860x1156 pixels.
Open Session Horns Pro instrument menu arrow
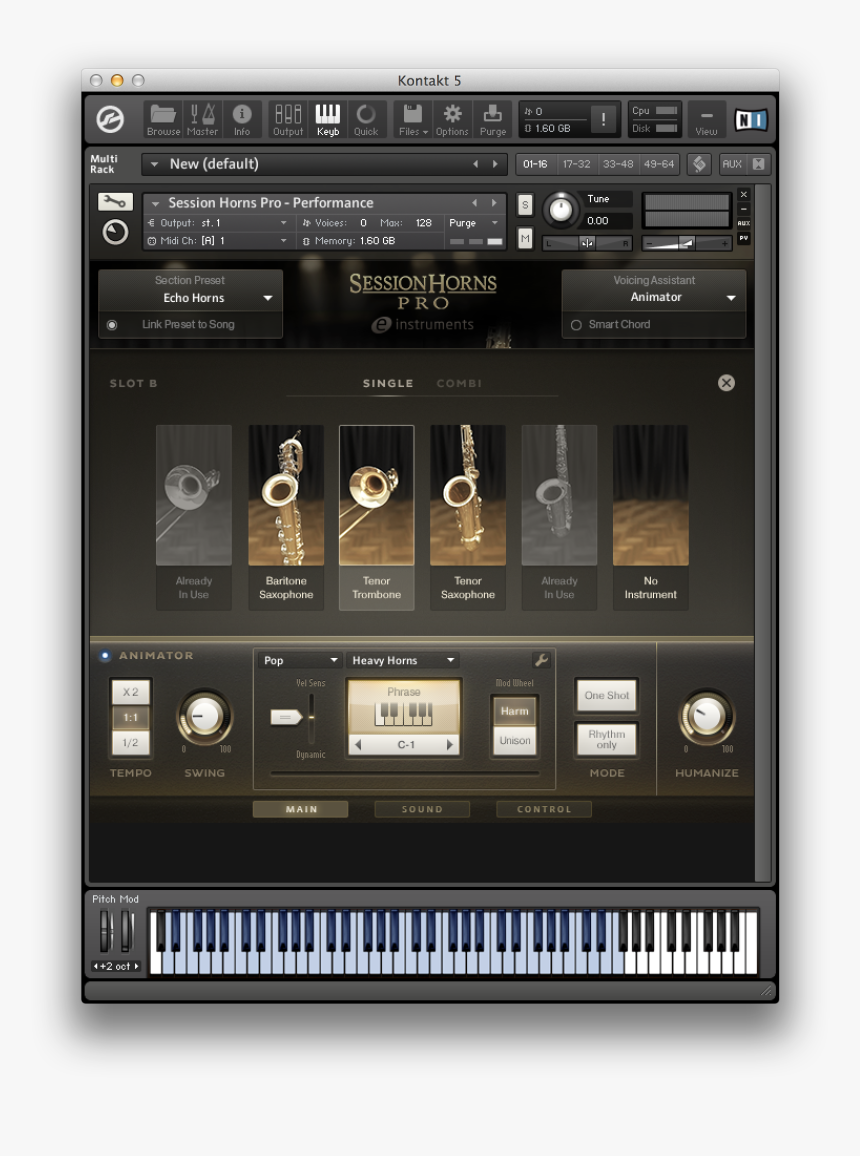155,203
